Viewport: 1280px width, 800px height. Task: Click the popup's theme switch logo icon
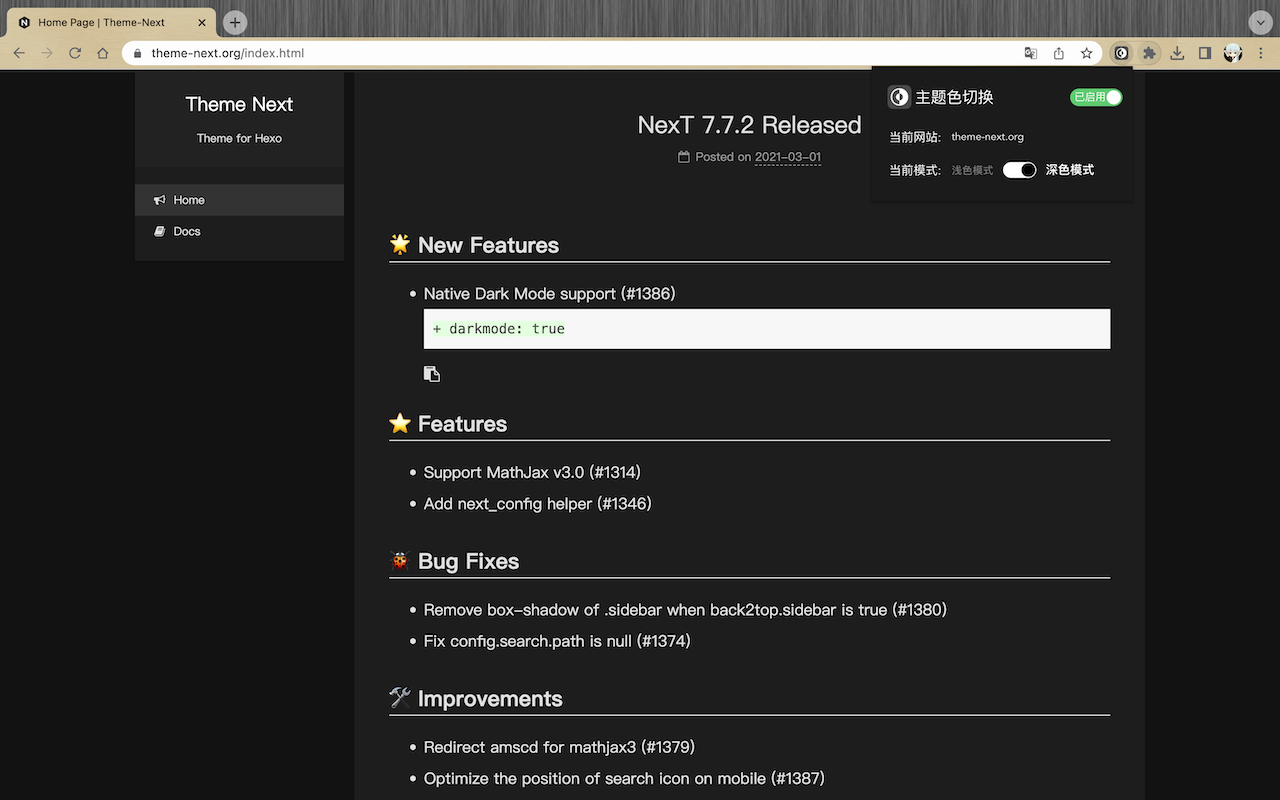tap(899, 97)
